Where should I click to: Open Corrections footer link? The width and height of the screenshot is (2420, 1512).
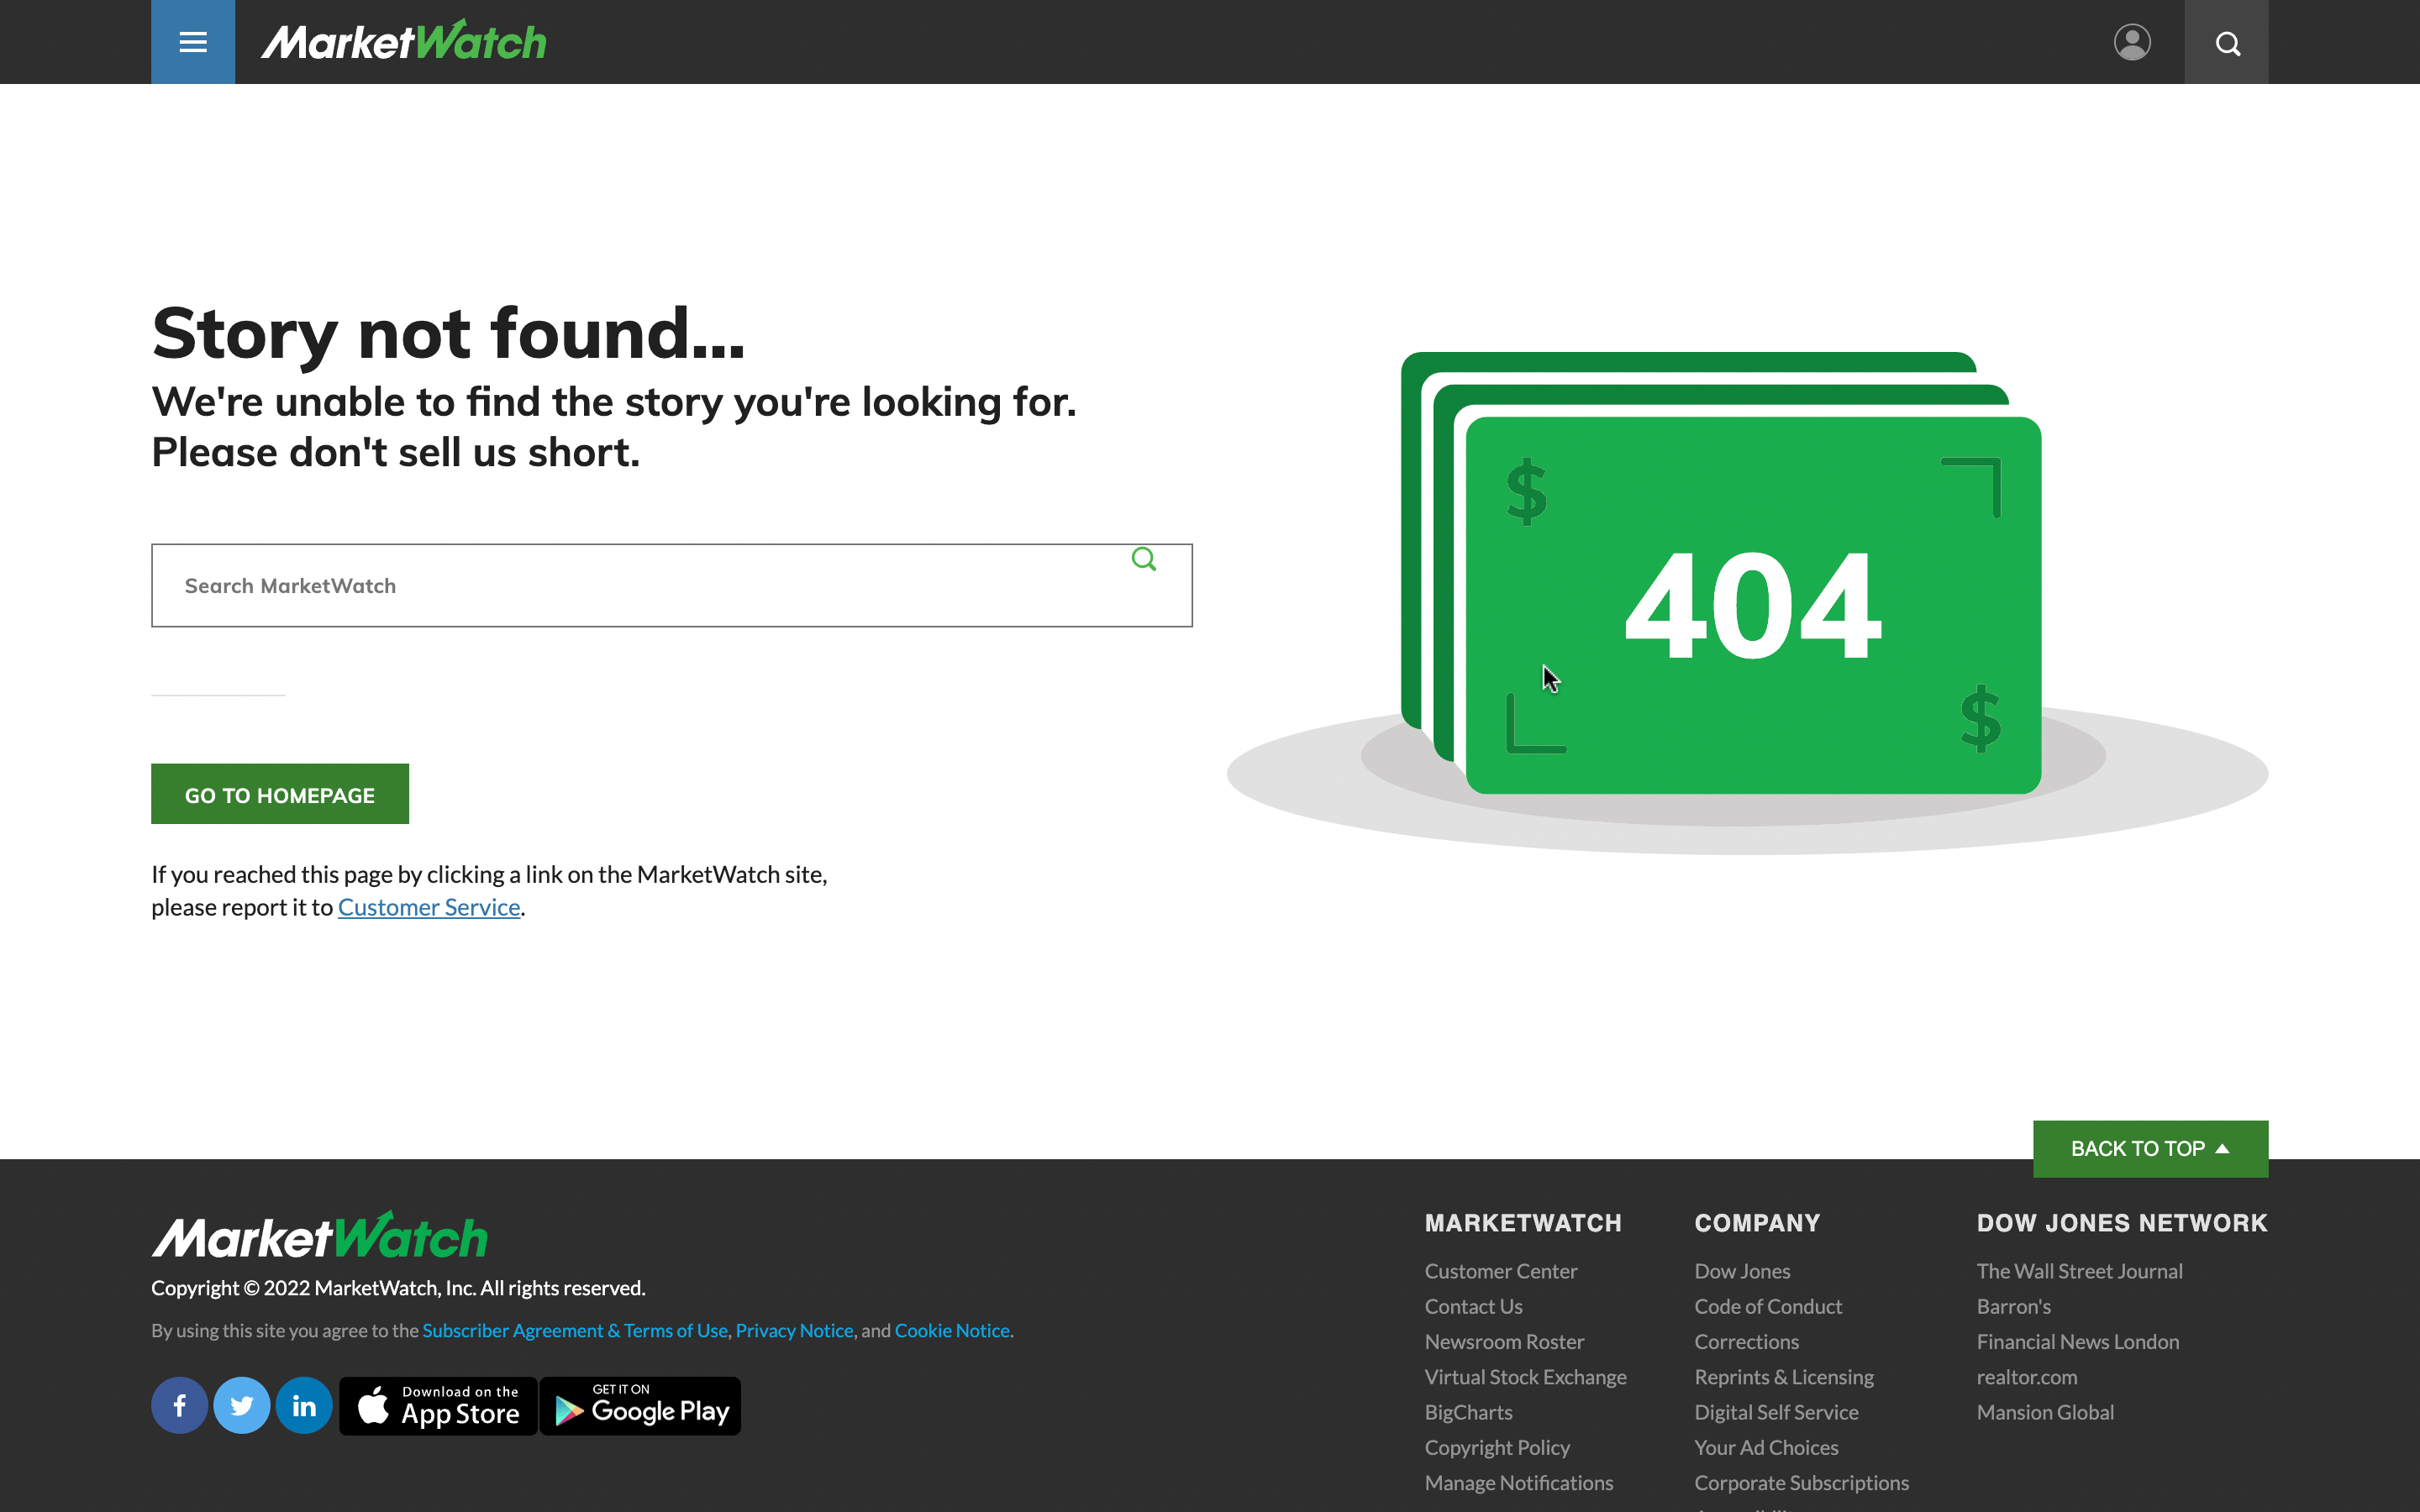[x=1746, y=1341]
